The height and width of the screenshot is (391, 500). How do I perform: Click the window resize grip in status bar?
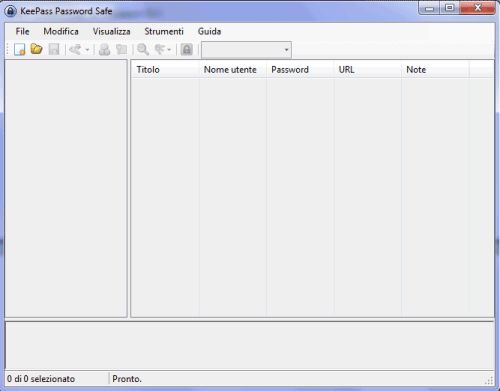pyautogui.click(x=489, y=381)
